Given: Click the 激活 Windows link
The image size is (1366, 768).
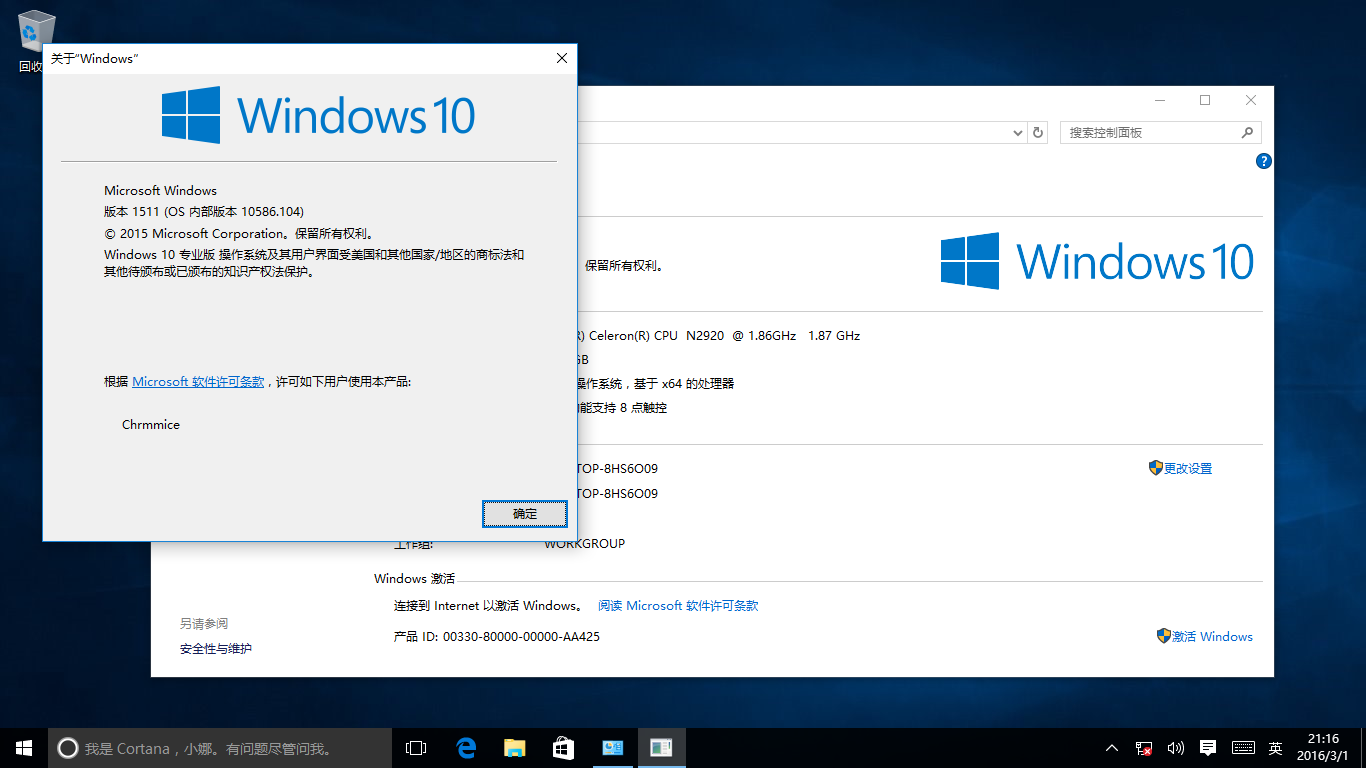Looking at the screenshot, I should pos(1205,636).
